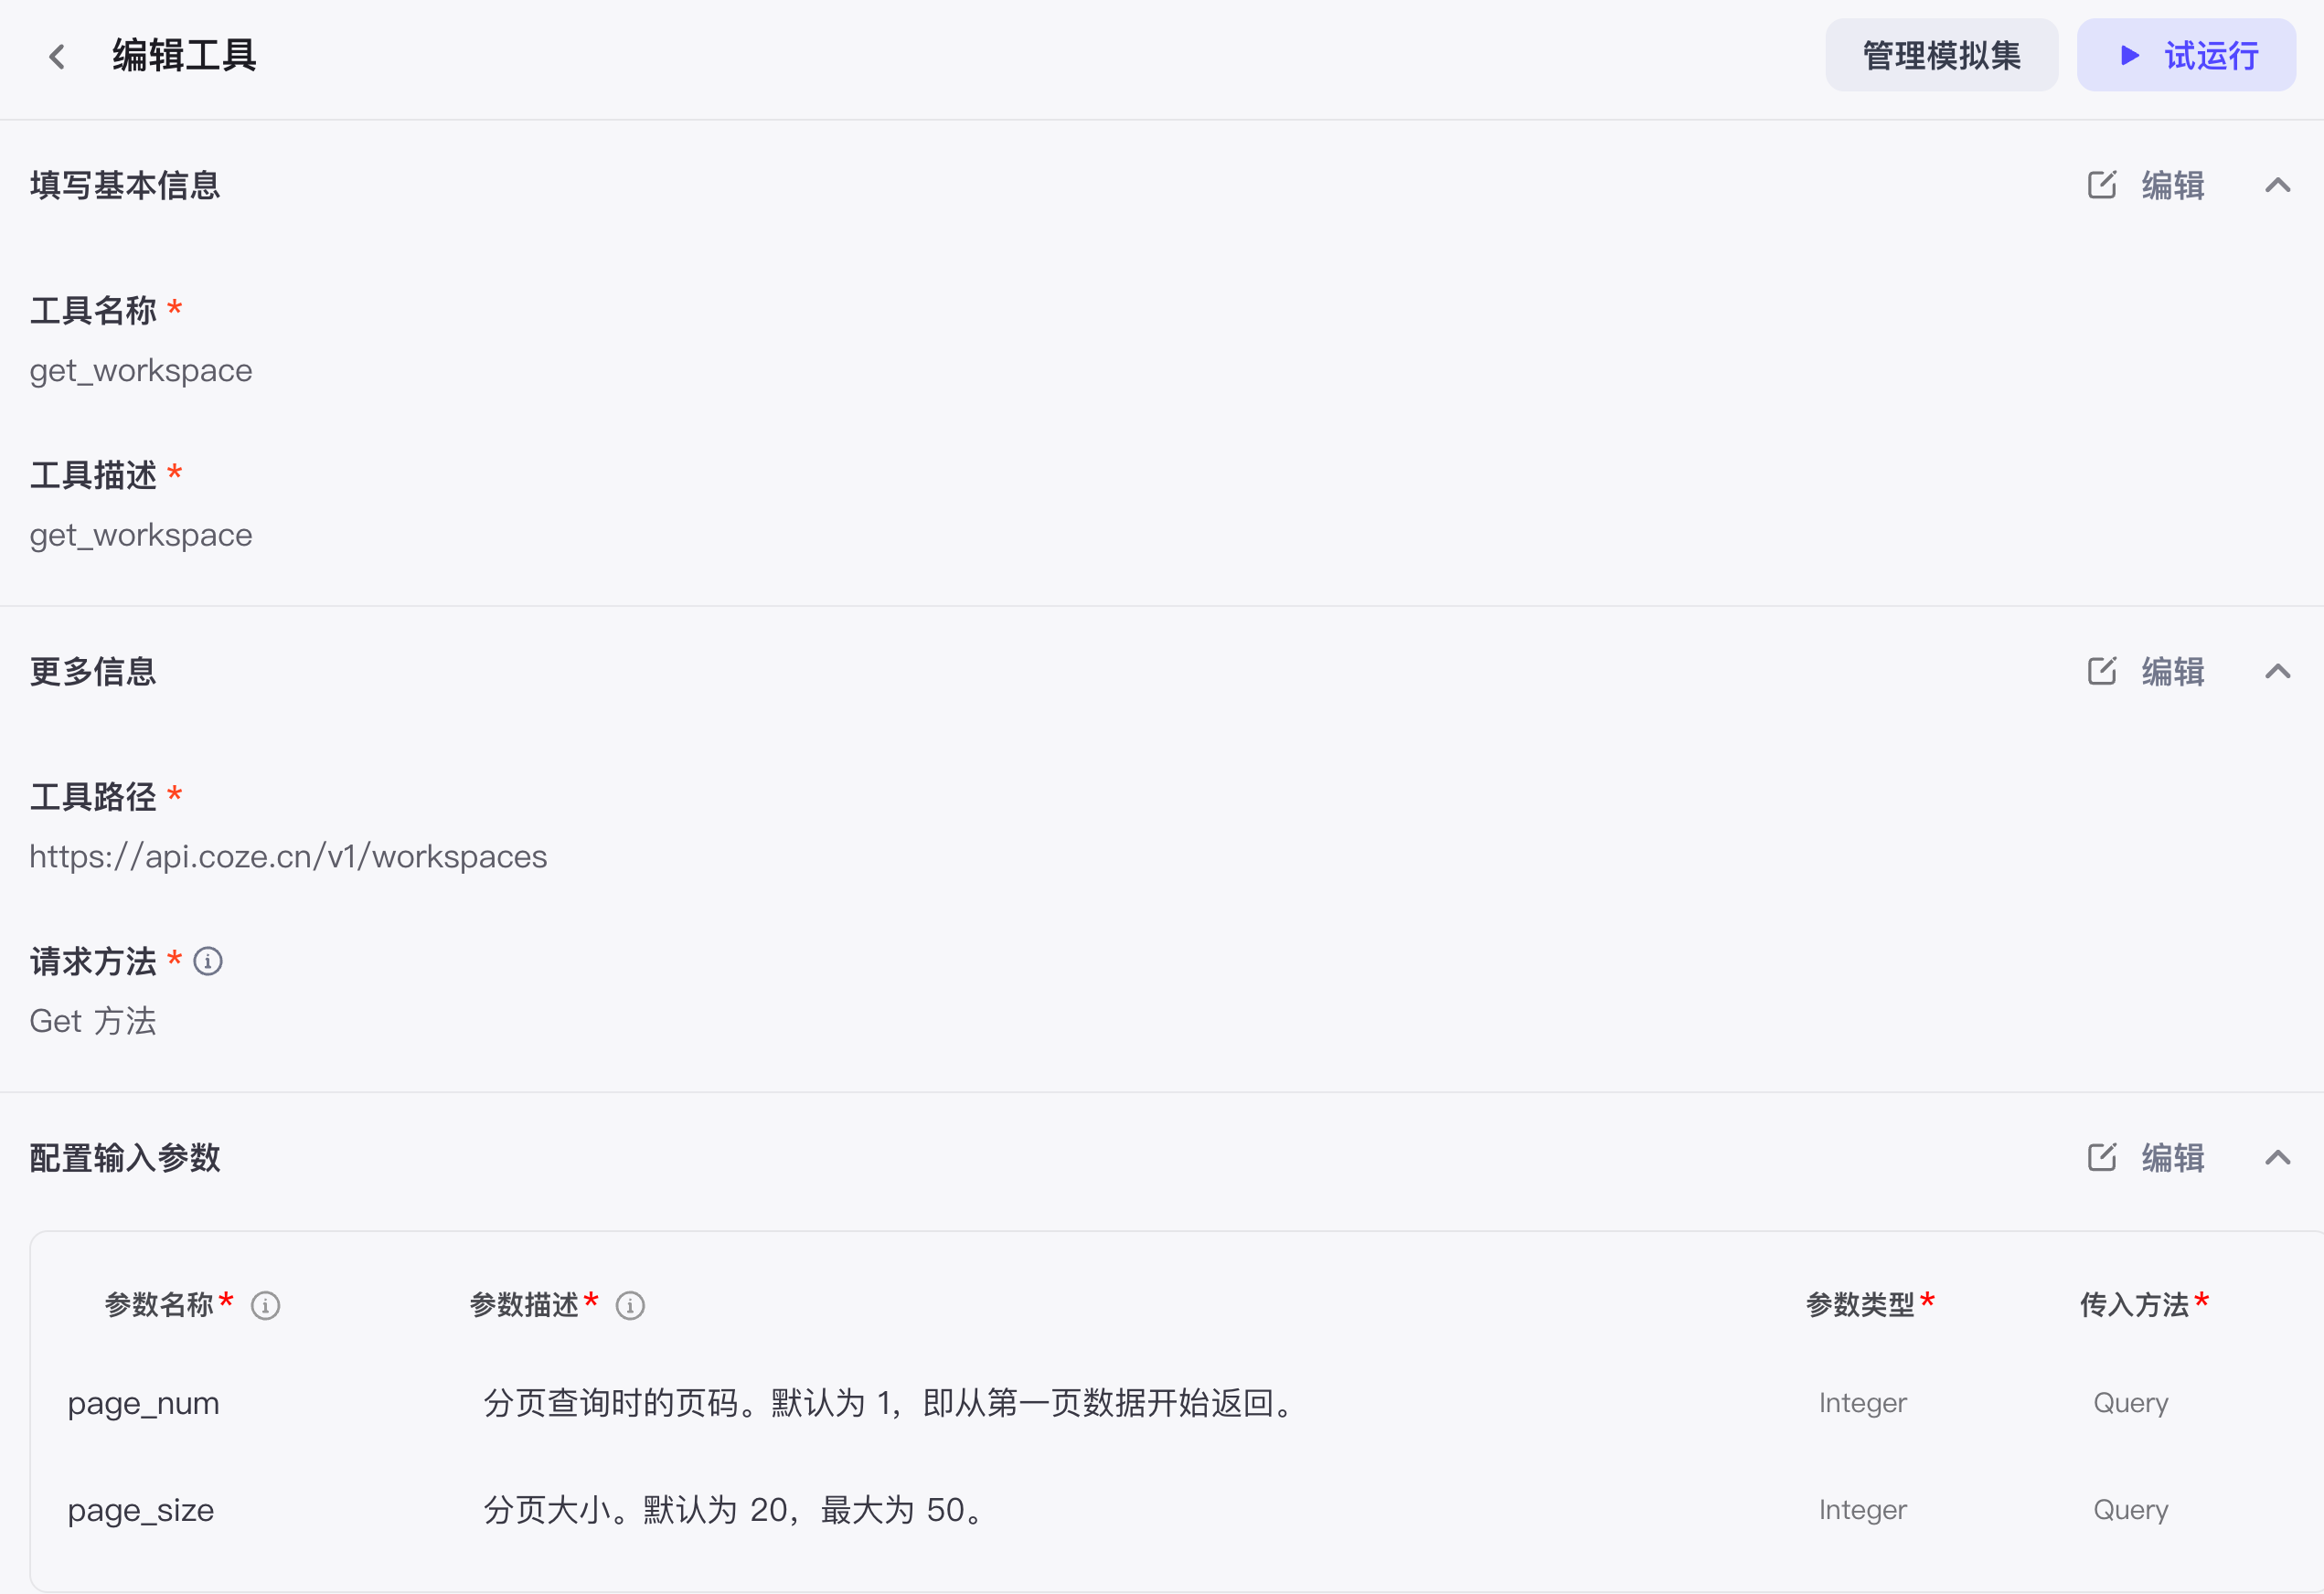Open the Get 方法 request method selector

point(93,1021)
